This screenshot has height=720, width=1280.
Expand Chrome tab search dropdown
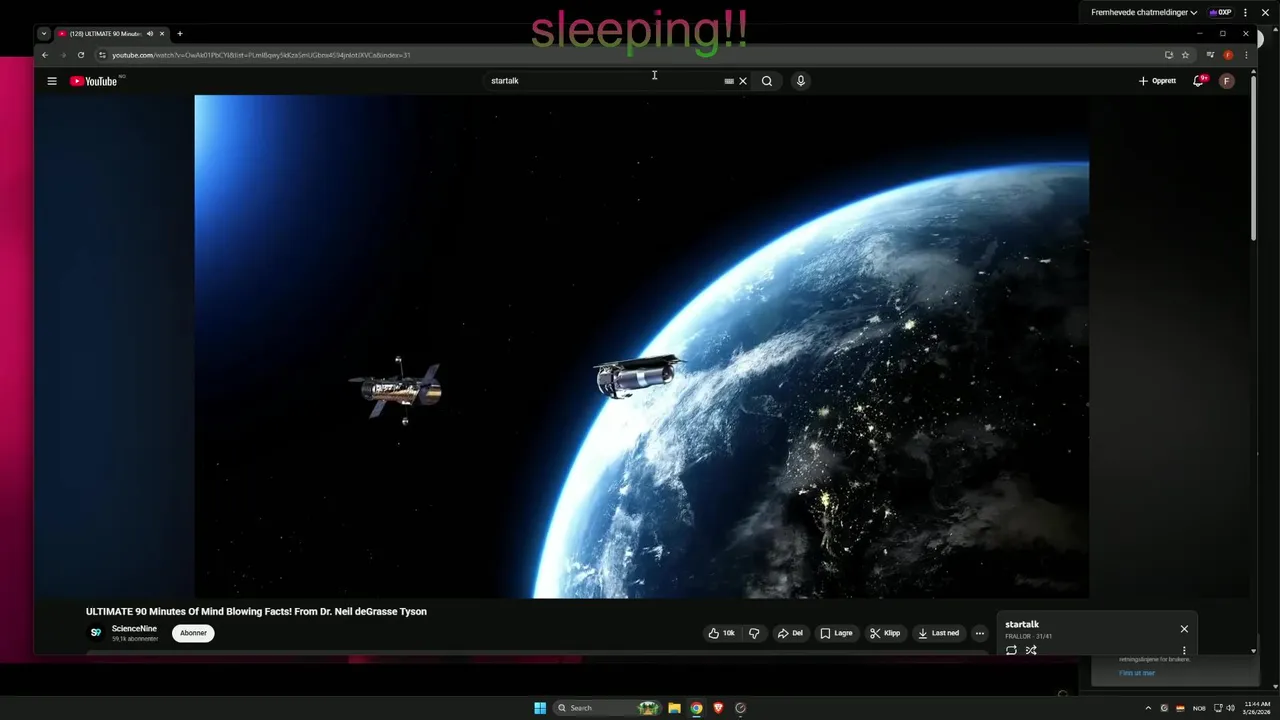click(44, 34)
